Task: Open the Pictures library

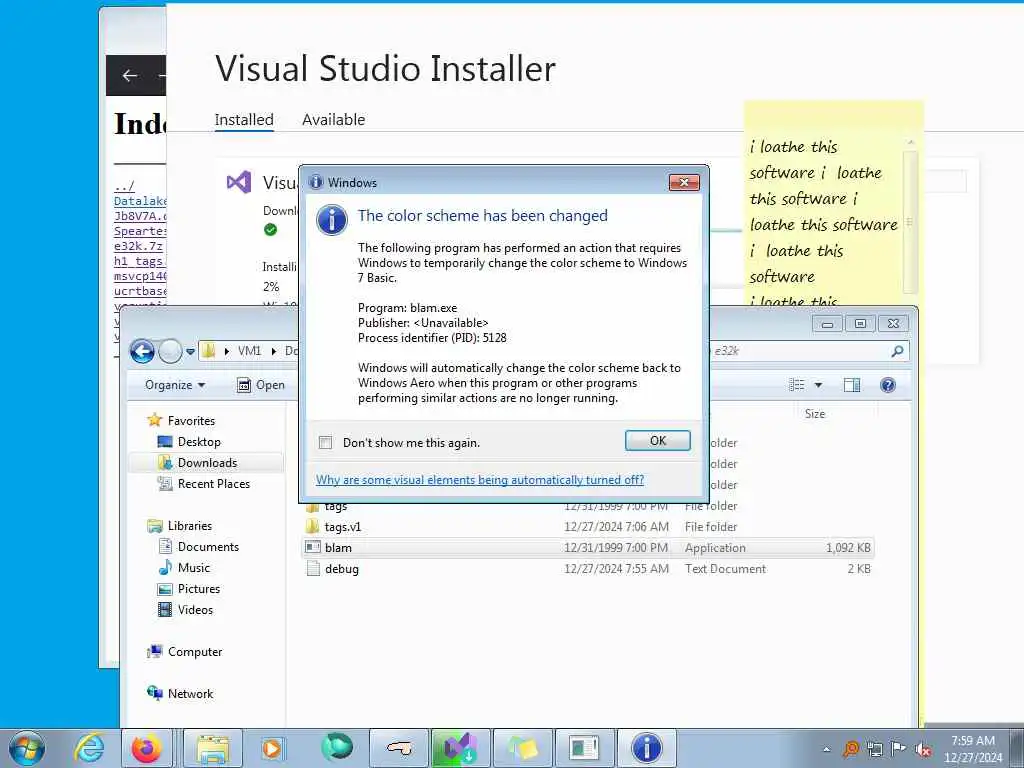Action: 199,588
